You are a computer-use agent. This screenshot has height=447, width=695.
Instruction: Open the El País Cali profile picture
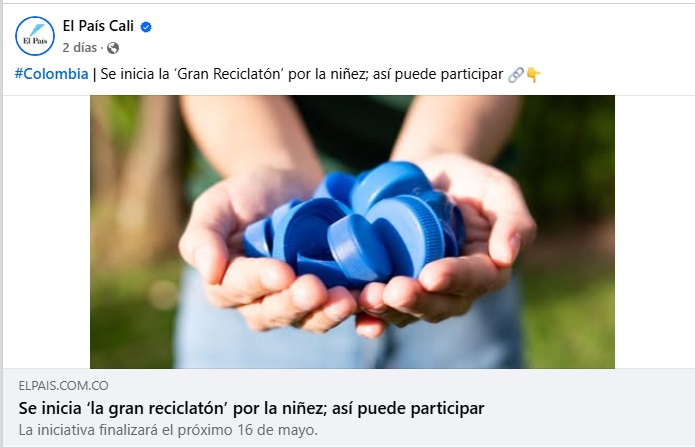point(35,36)
